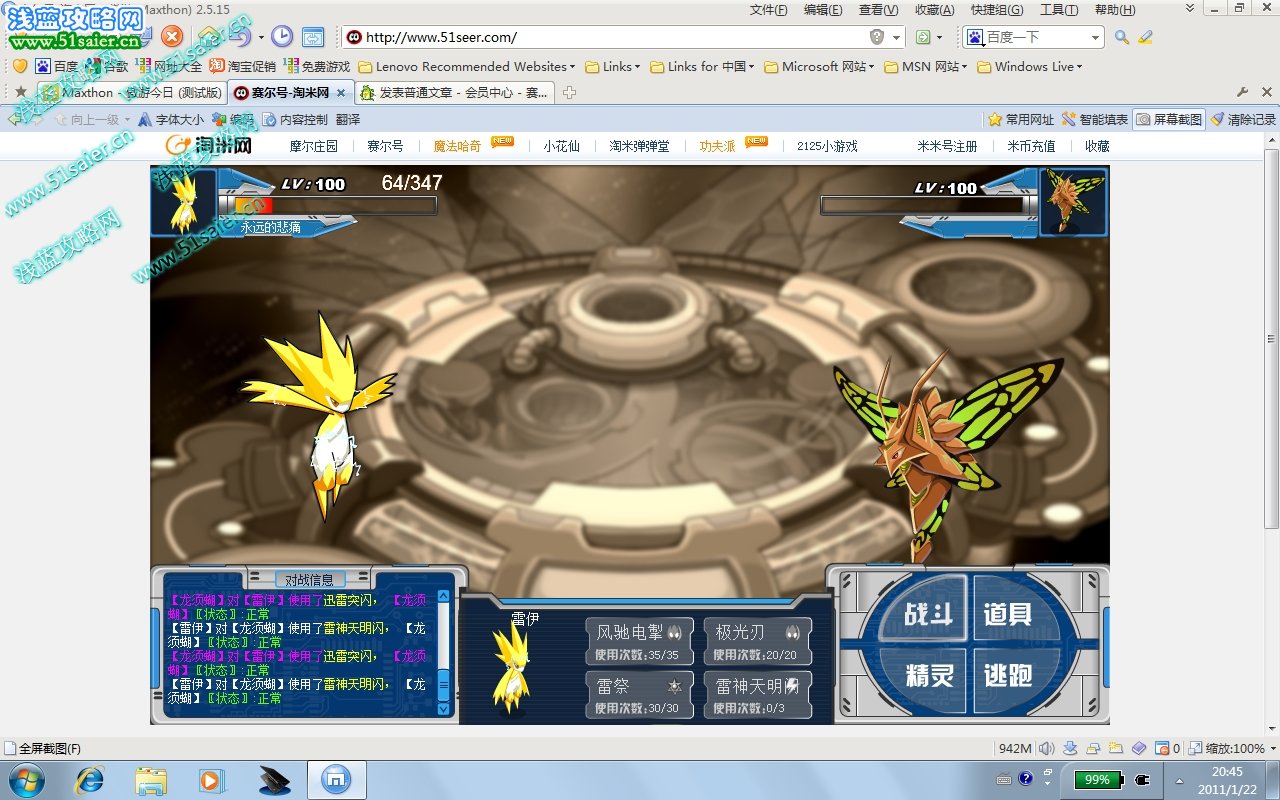The width and height of the screenshot is (1280, 800).
Task: Click the help question mark tray icon
Action: (x=1026, y=779)
